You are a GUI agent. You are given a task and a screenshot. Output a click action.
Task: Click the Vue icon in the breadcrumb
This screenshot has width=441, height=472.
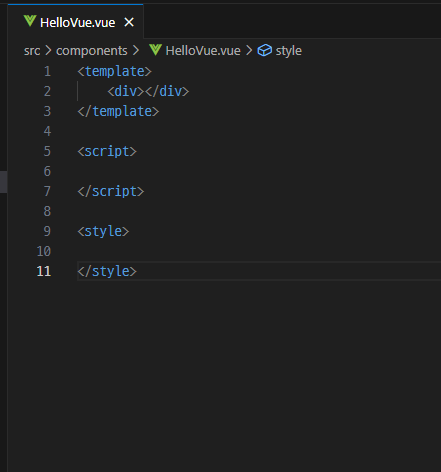pyautogui.click(x=155, y=50)
